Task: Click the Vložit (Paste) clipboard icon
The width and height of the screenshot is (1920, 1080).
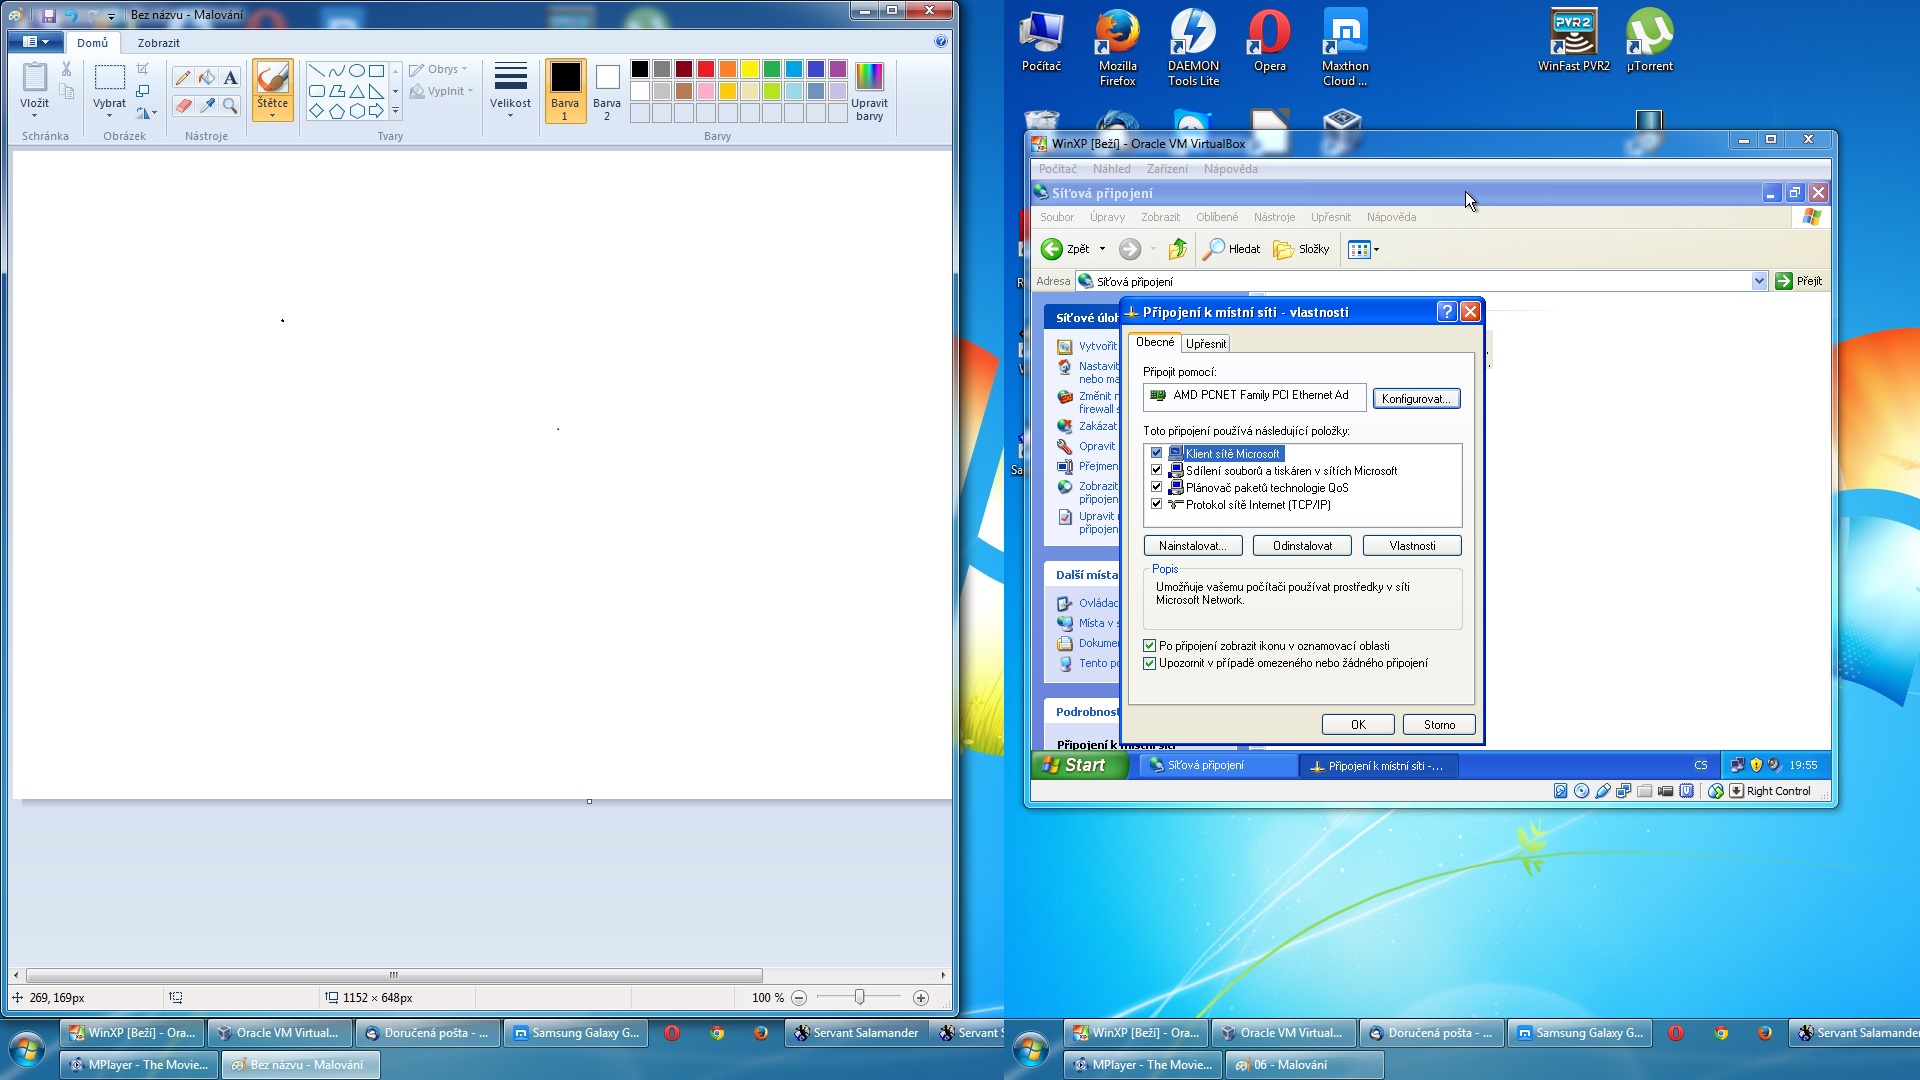Action: click(35, 78)
